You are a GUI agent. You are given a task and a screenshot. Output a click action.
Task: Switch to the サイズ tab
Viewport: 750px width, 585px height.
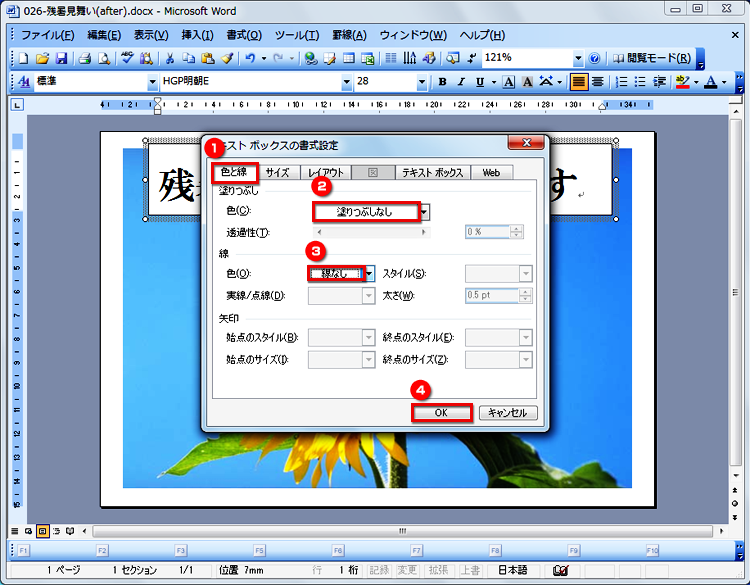coord(278,173)
